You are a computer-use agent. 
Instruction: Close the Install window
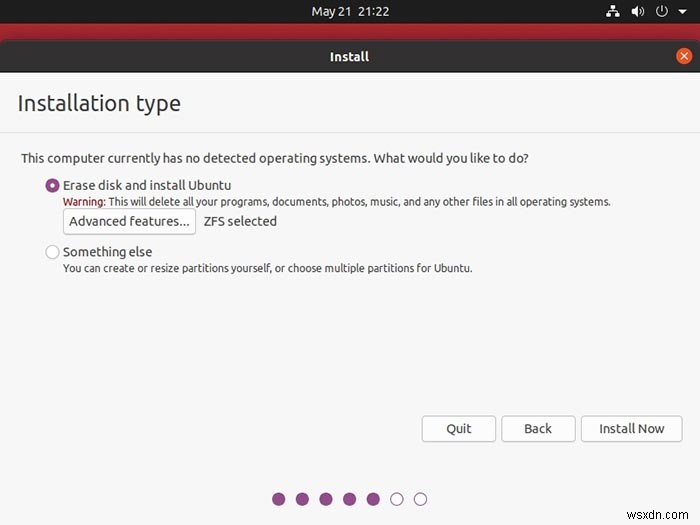pyautogui.click(x=683, y=56)
